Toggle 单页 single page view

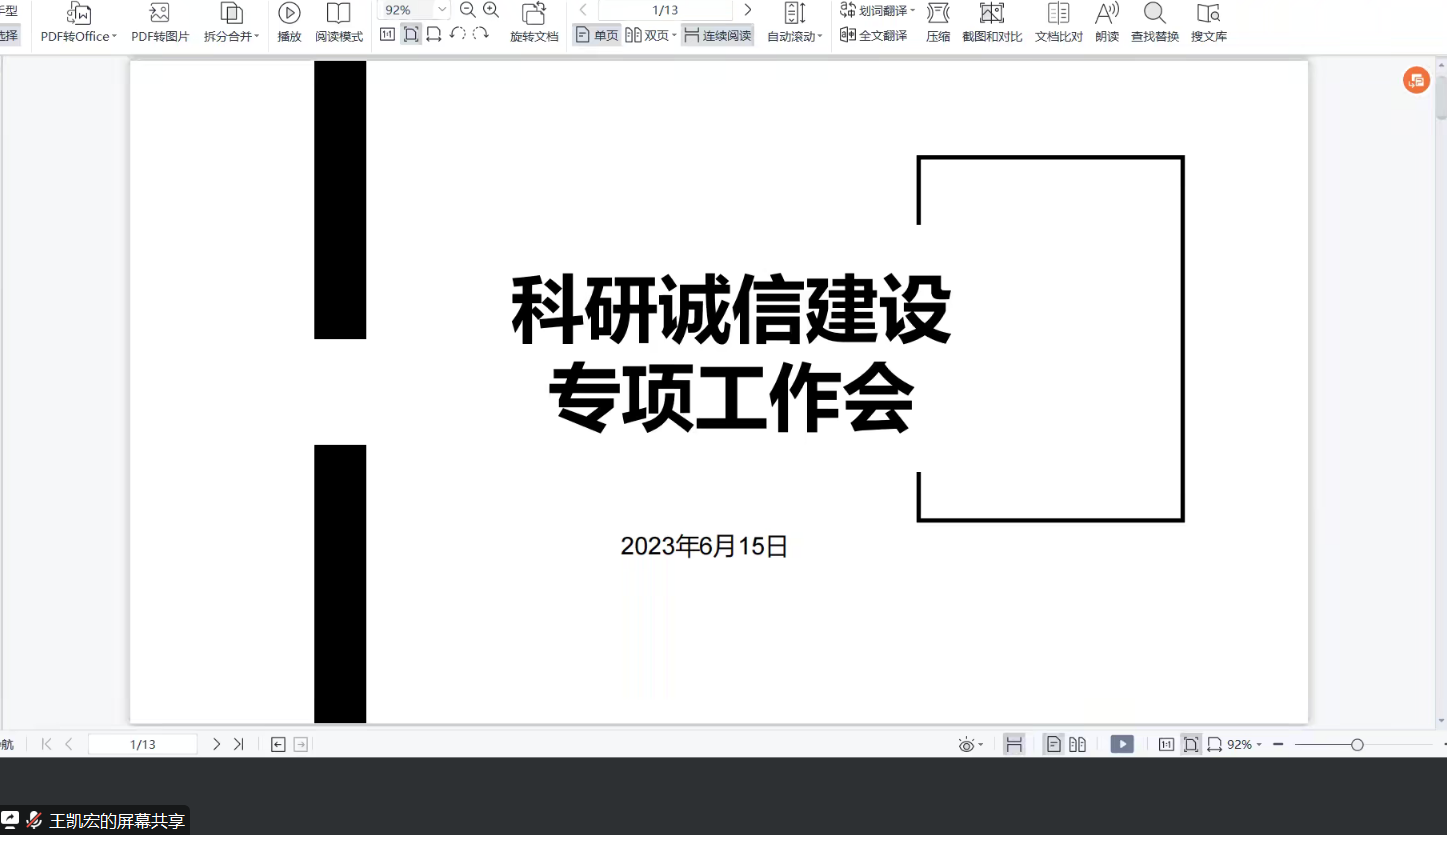click(x=597, y=35)
